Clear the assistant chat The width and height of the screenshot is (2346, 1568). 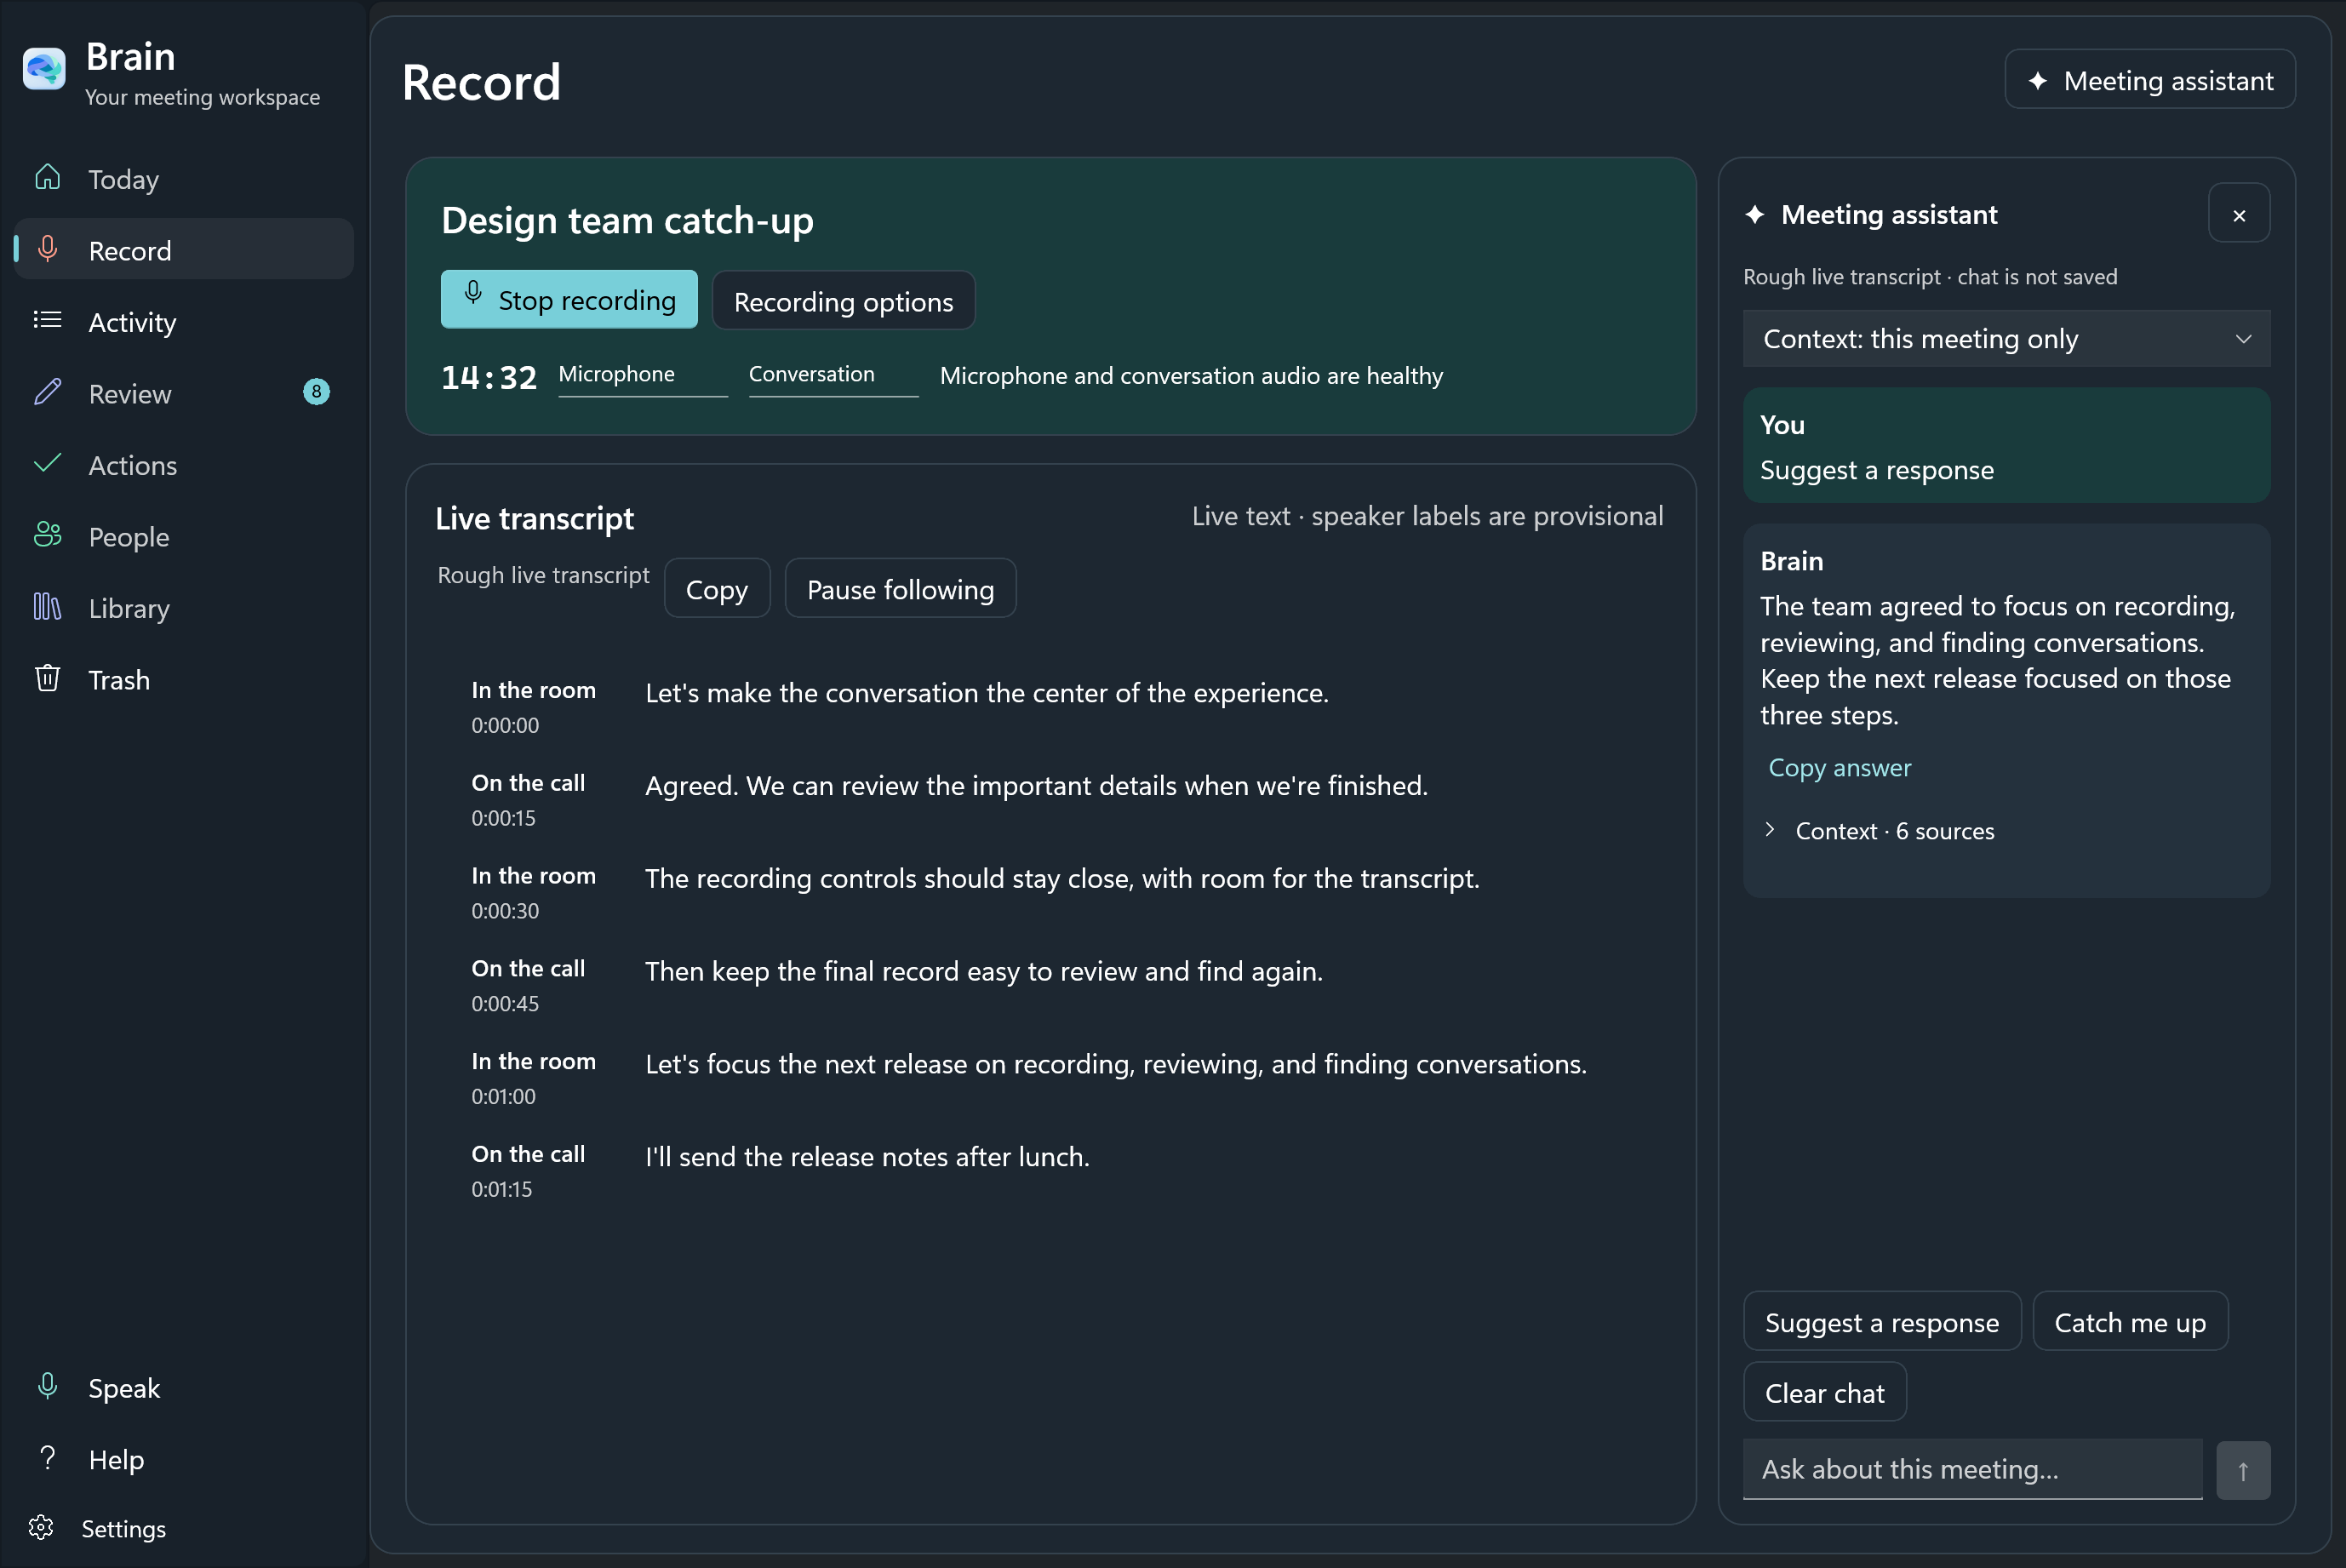click(1824, 1392)
